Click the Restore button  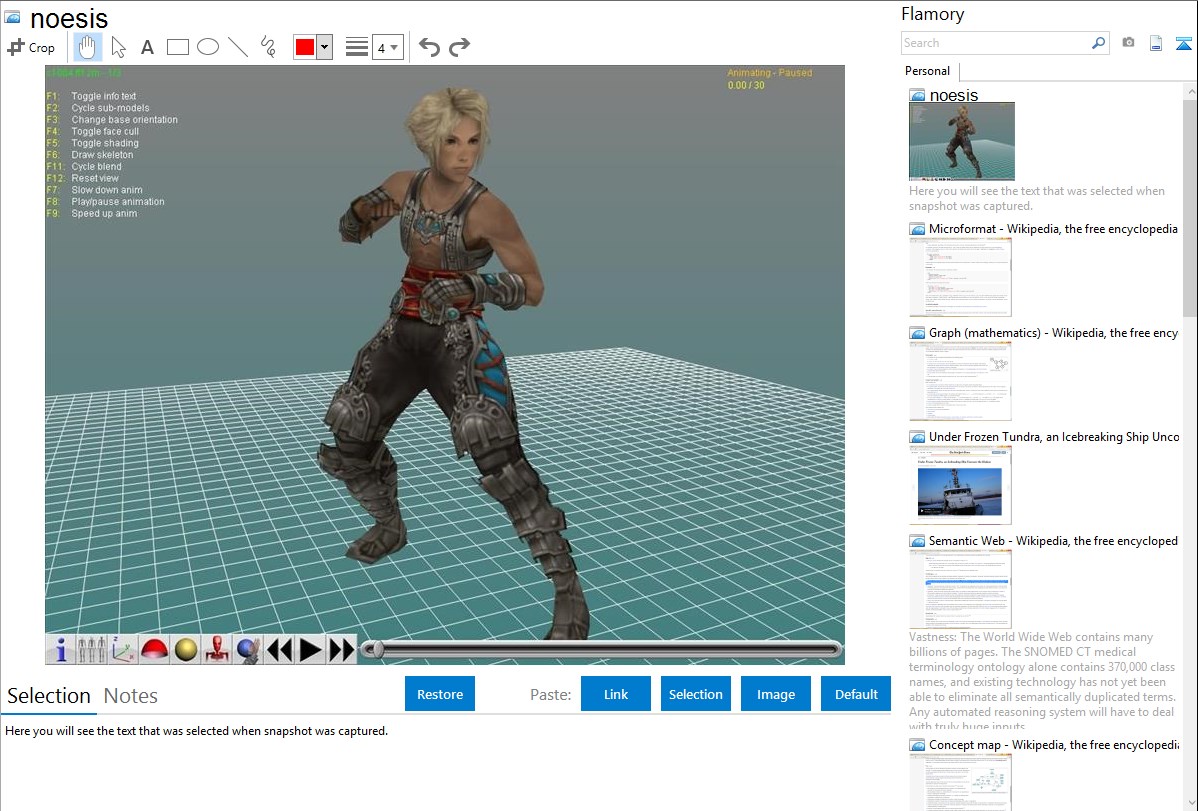[x=440, y=694]
